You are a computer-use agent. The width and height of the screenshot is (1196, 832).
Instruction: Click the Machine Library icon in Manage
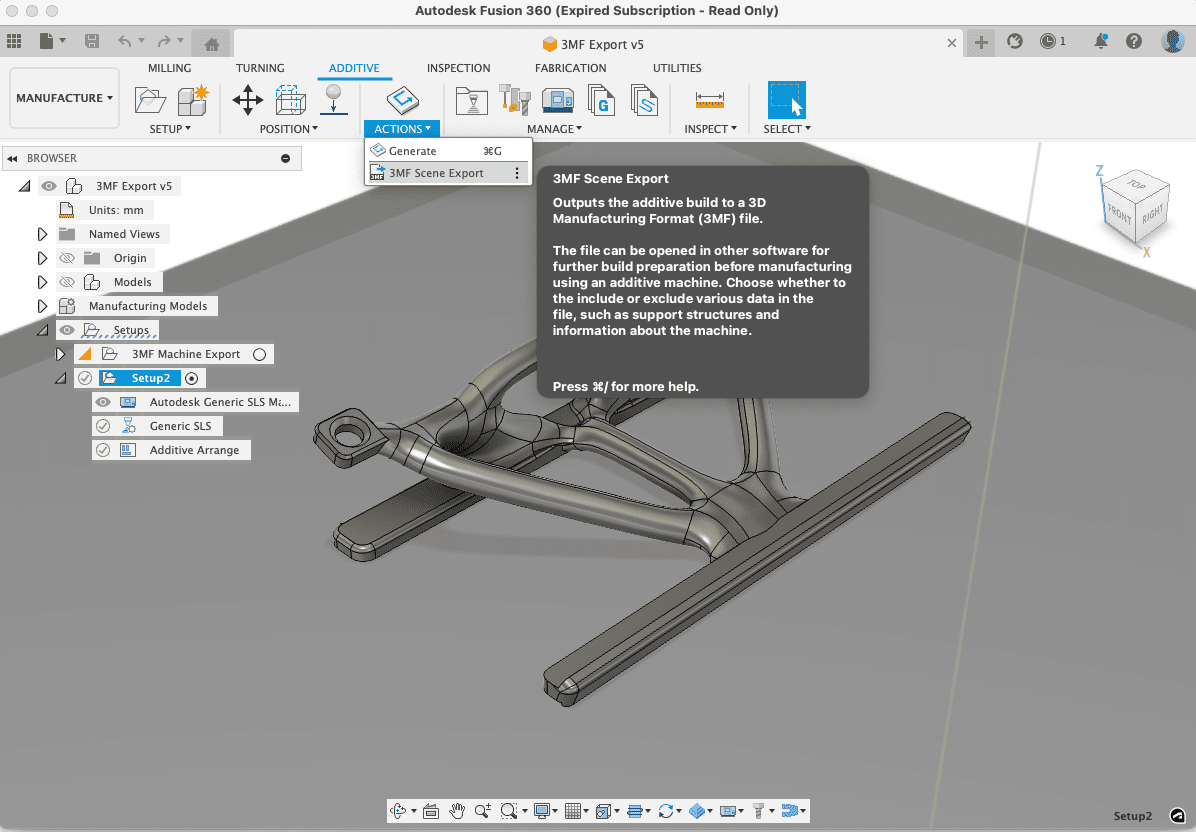point(557,100)
